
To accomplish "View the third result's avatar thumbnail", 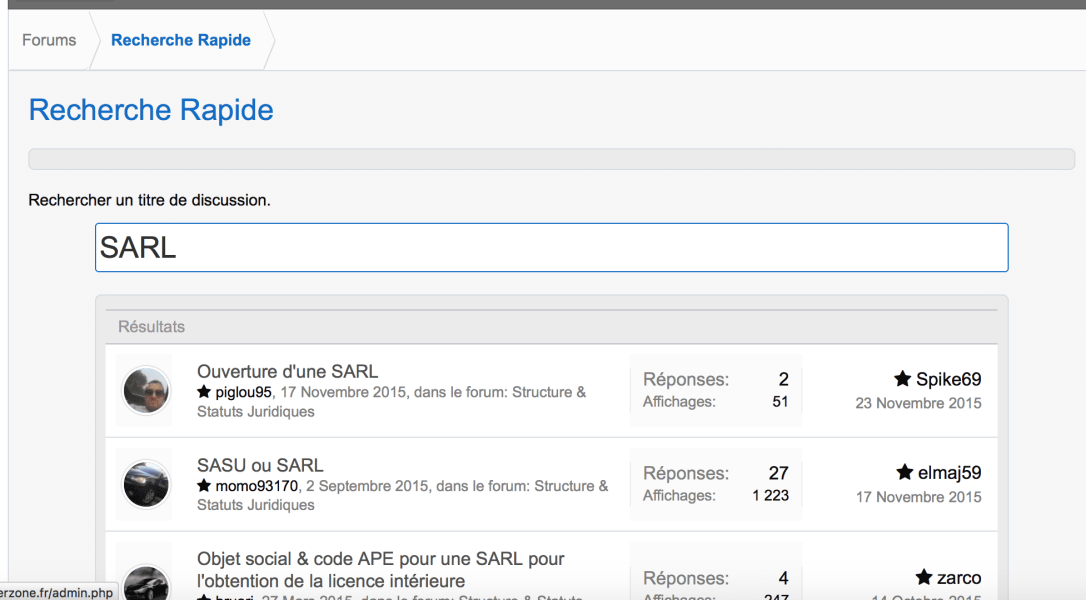I will pos(146,582).
